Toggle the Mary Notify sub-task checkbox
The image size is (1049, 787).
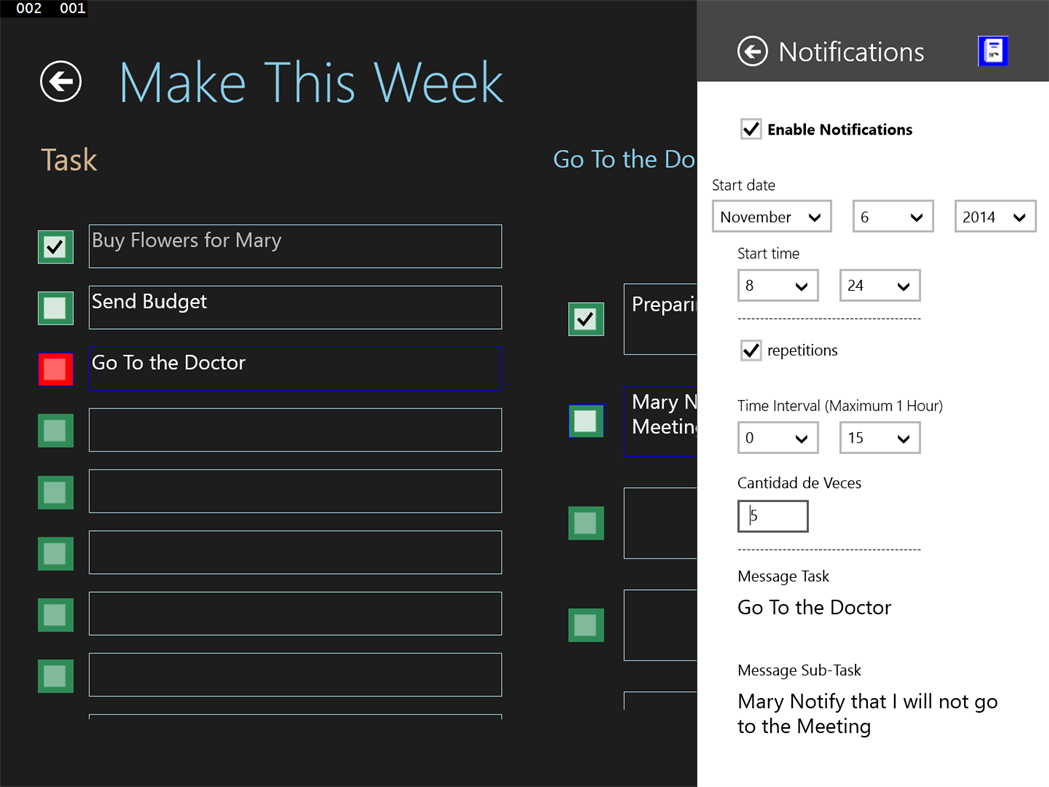[x=586, y=421]
